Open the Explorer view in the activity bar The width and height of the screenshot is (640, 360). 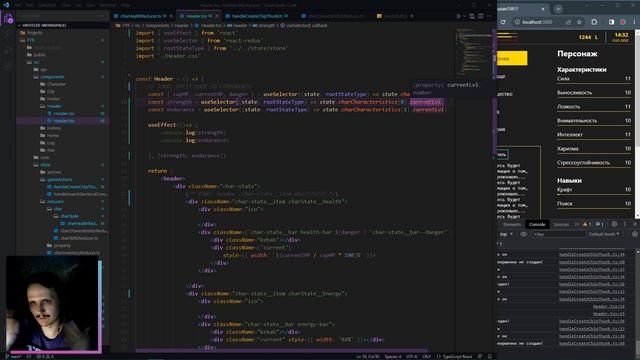(8, 19)
